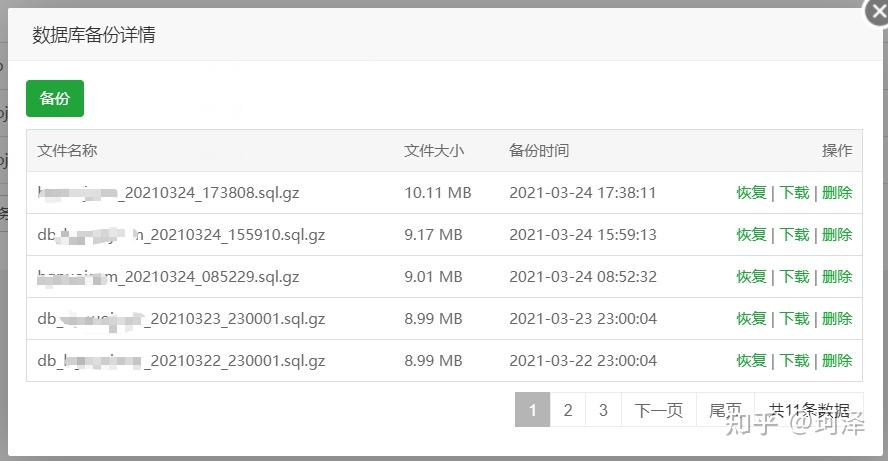The height and width of the screenshot is (461, 888).
Task: Jump to last page with 尾页
Action: coord(725,410)
